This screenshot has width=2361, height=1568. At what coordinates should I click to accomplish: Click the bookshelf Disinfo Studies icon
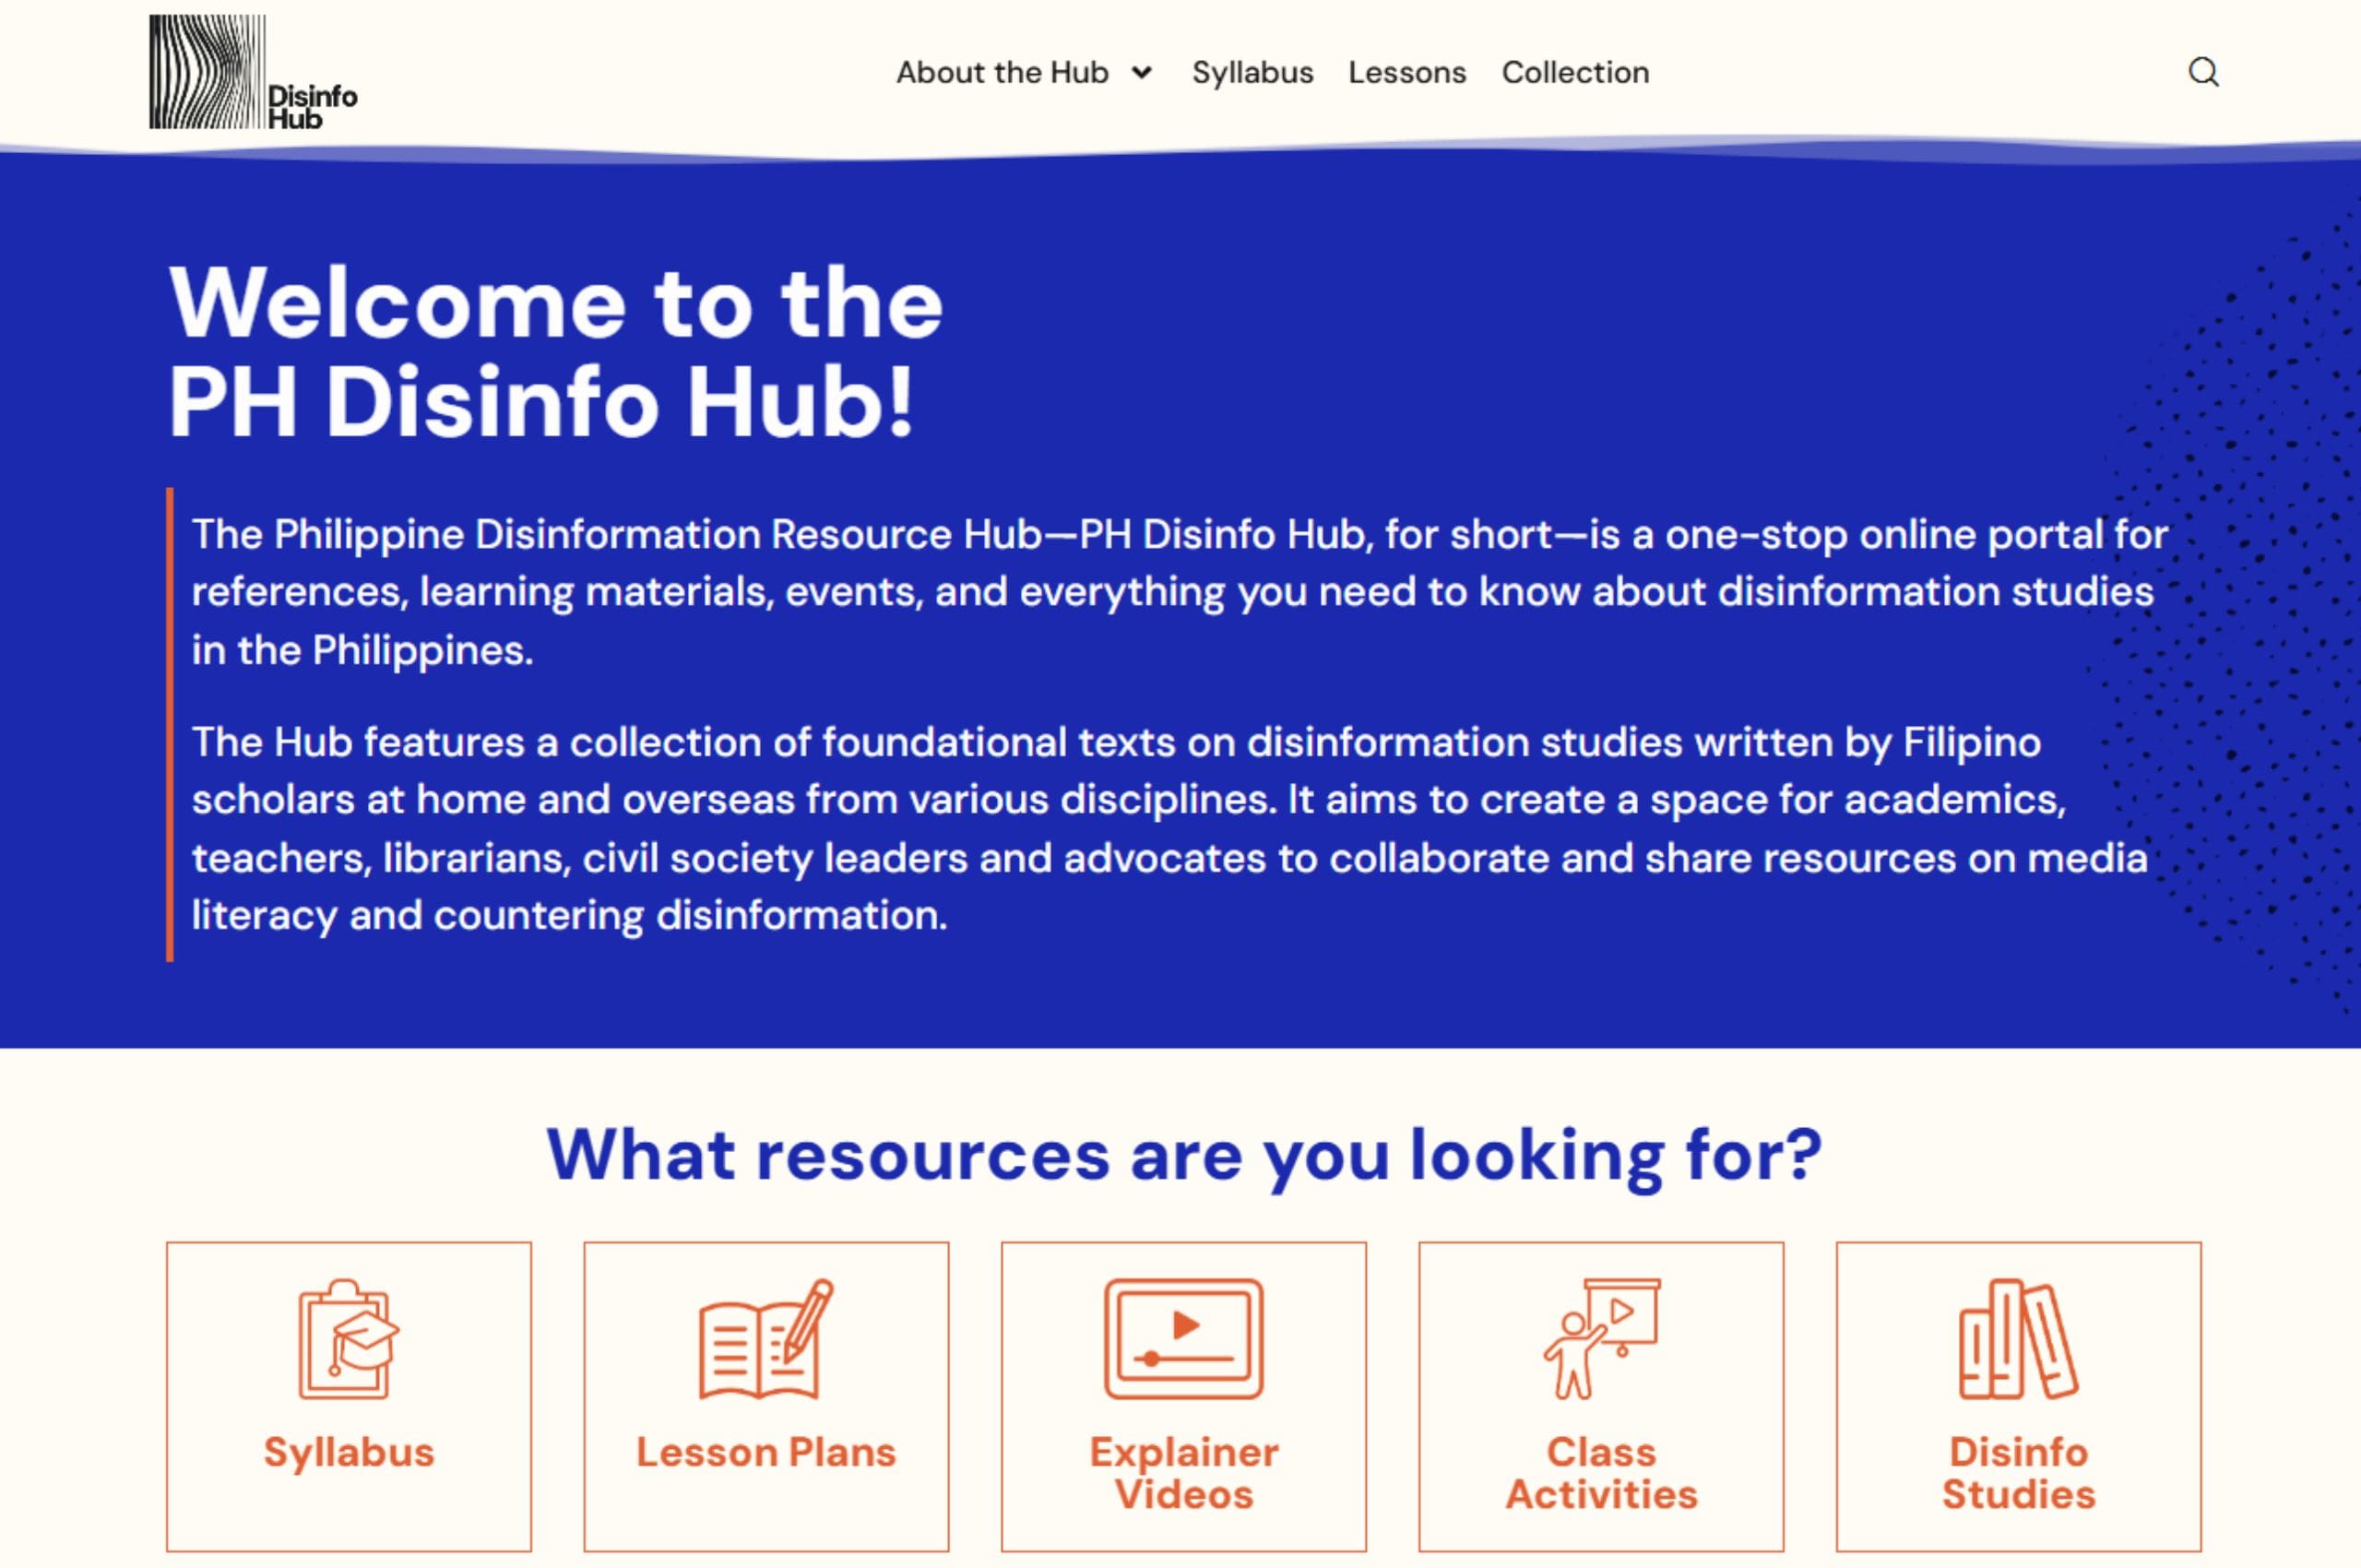pyautogui.click(x=2020, y=1340)
